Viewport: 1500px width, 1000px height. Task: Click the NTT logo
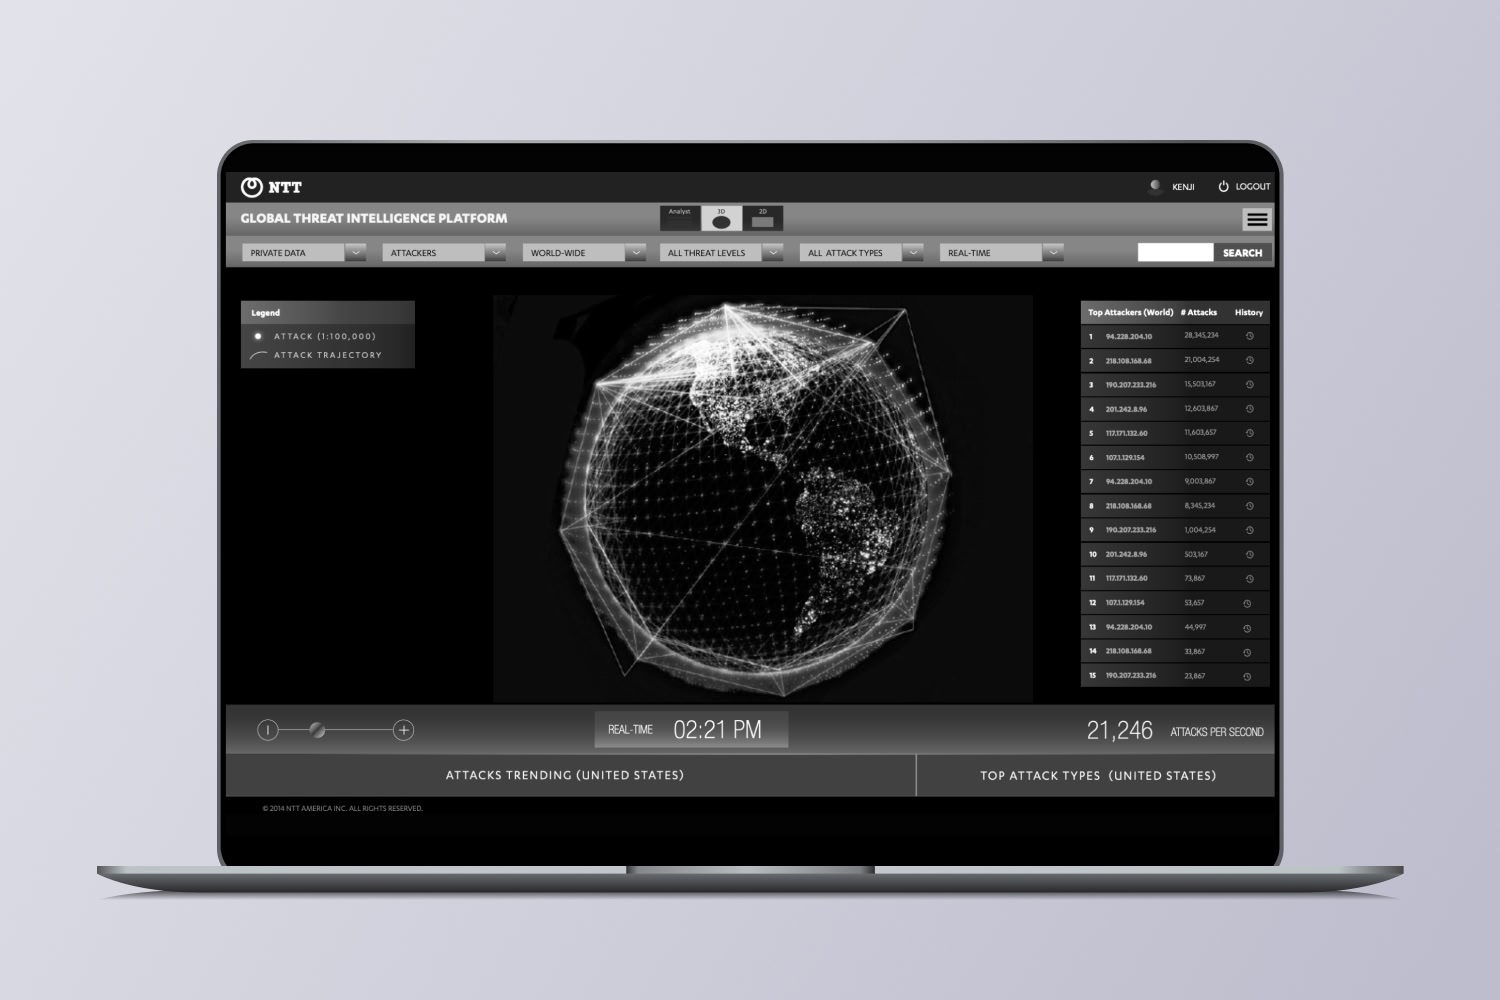(x=271, y=187)
